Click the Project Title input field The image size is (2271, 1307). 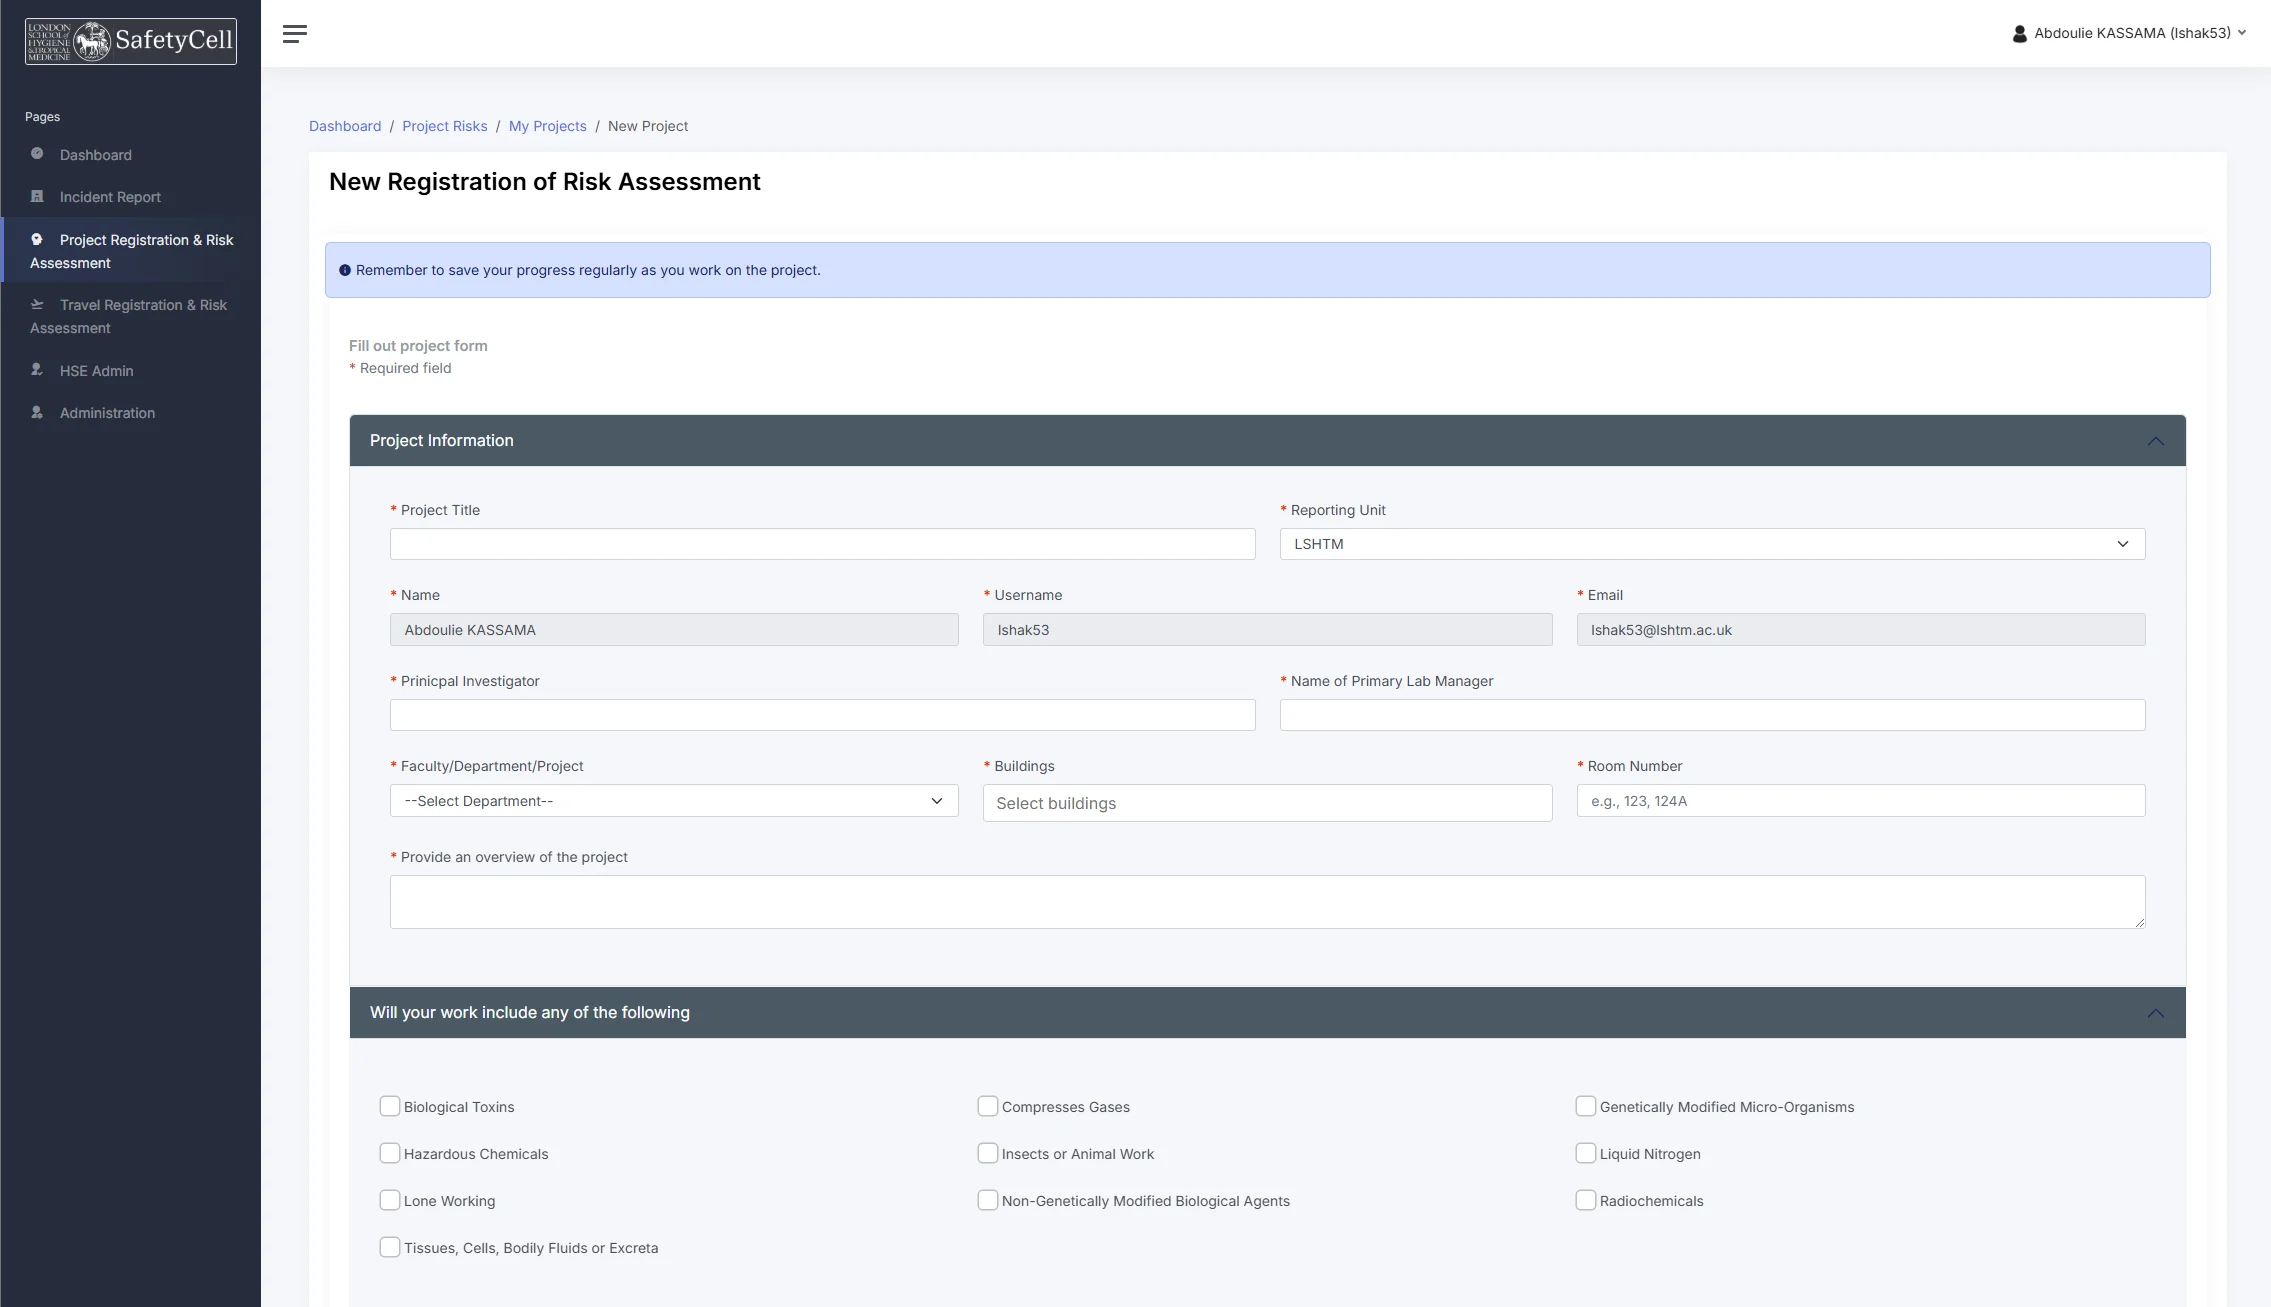tap(822, 543)
